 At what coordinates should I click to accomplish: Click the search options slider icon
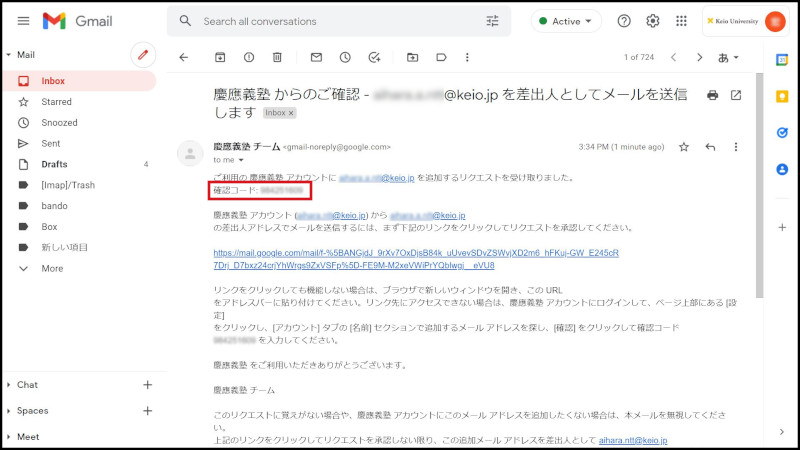coord(492,21)
